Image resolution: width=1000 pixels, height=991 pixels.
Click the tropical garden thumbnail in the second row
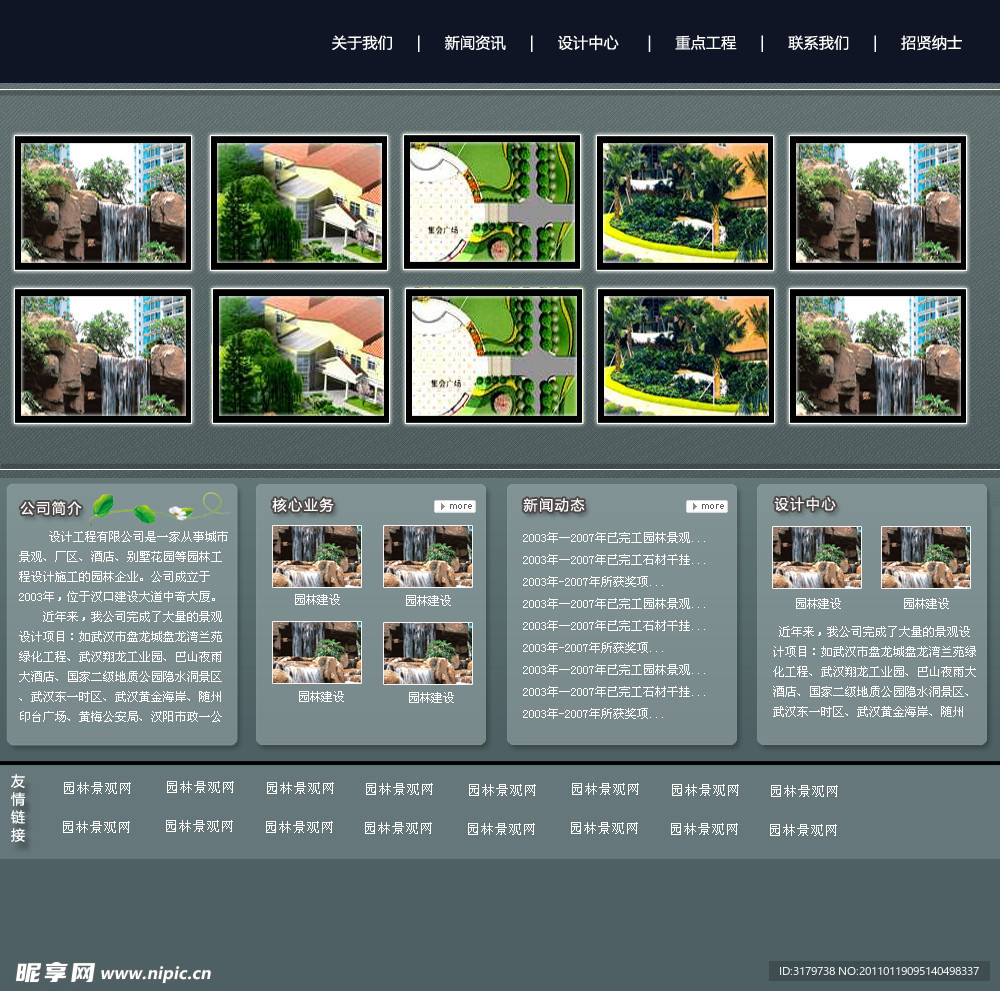point(685,357)
